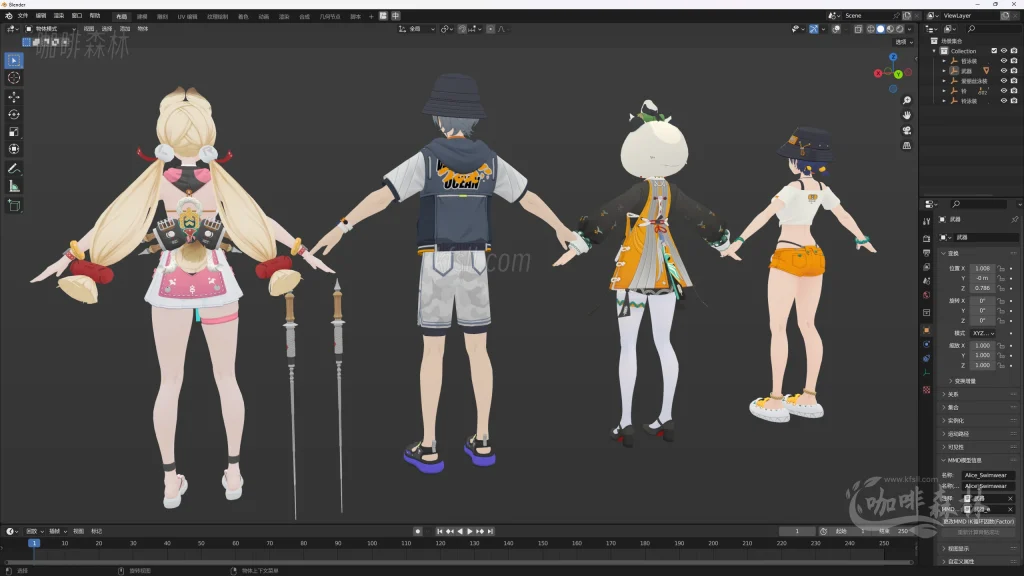Screen dimensions: 1024x576
Task: Activate the 3D Cursor tool
Action: (14, 78)
